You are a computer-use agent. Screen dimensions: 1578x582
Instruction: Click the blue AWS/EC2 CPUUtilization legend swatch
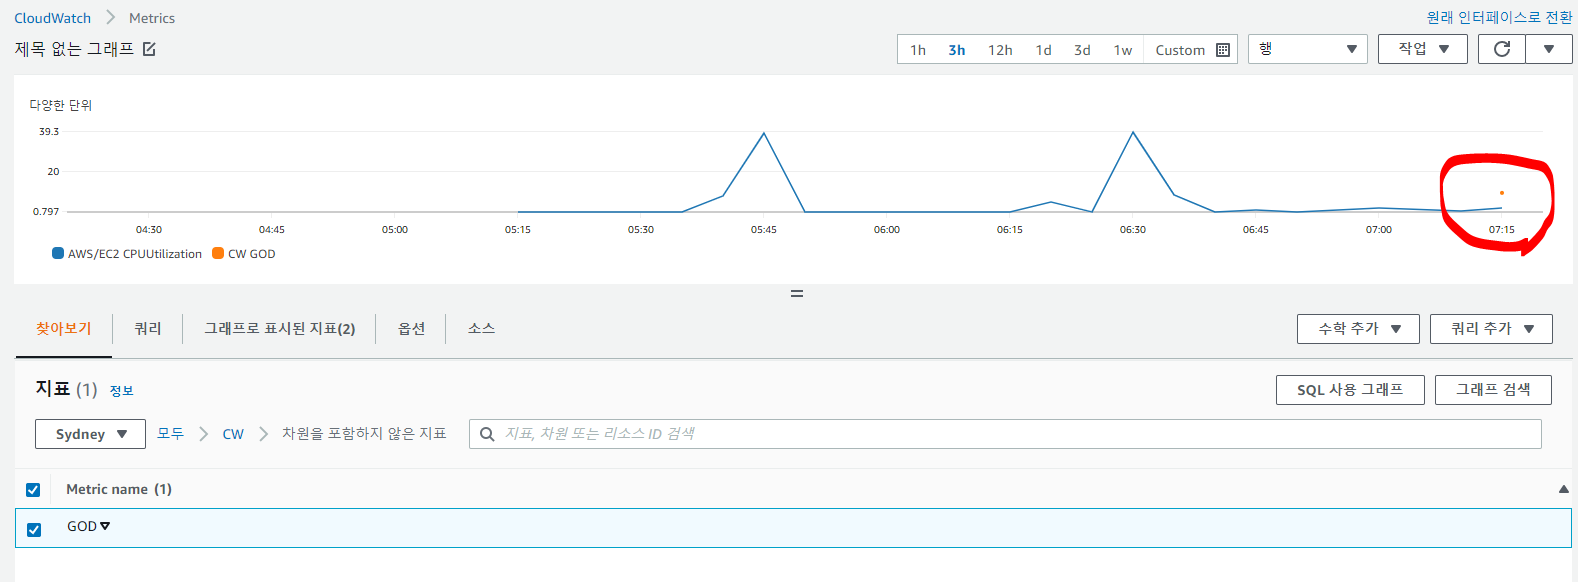tap(58, 254)
